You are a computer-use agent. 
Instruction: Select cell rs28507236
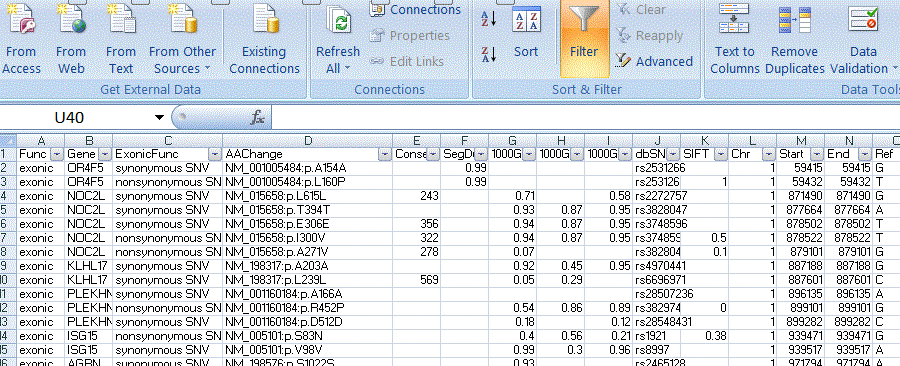coord(657,293)
